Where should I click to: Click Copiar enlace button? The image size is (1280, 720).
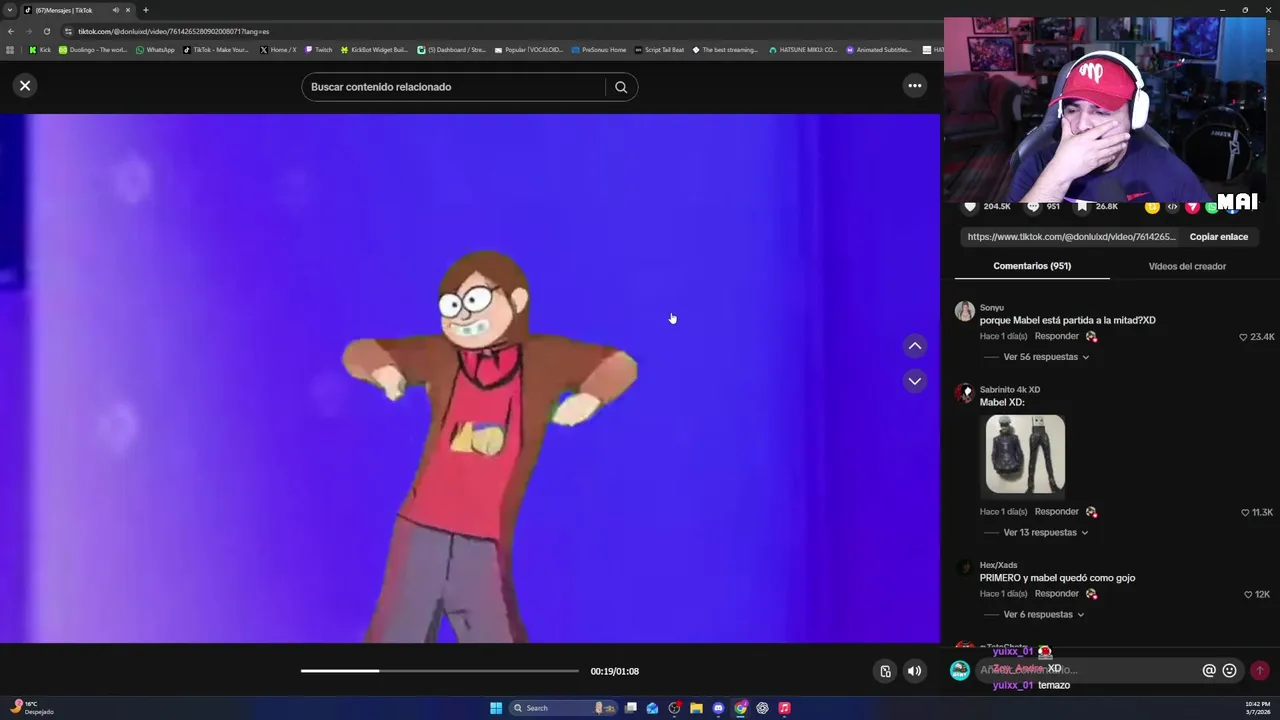(x=1218, y=237)
